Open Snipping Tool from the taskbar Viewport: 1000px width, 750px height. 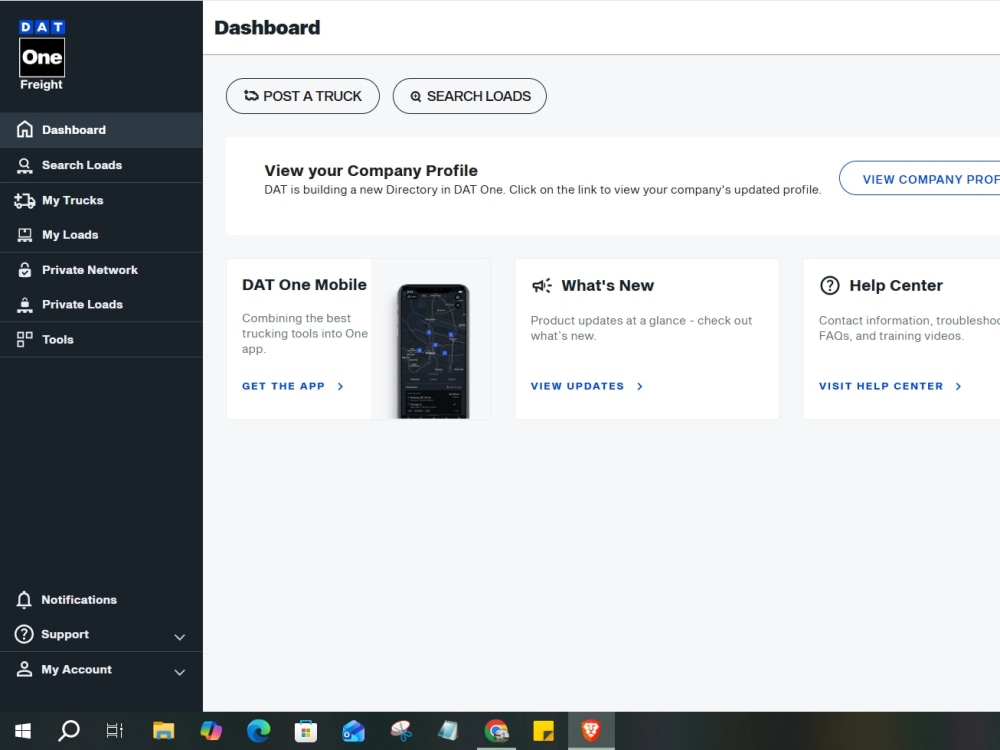tap(401, 731)
